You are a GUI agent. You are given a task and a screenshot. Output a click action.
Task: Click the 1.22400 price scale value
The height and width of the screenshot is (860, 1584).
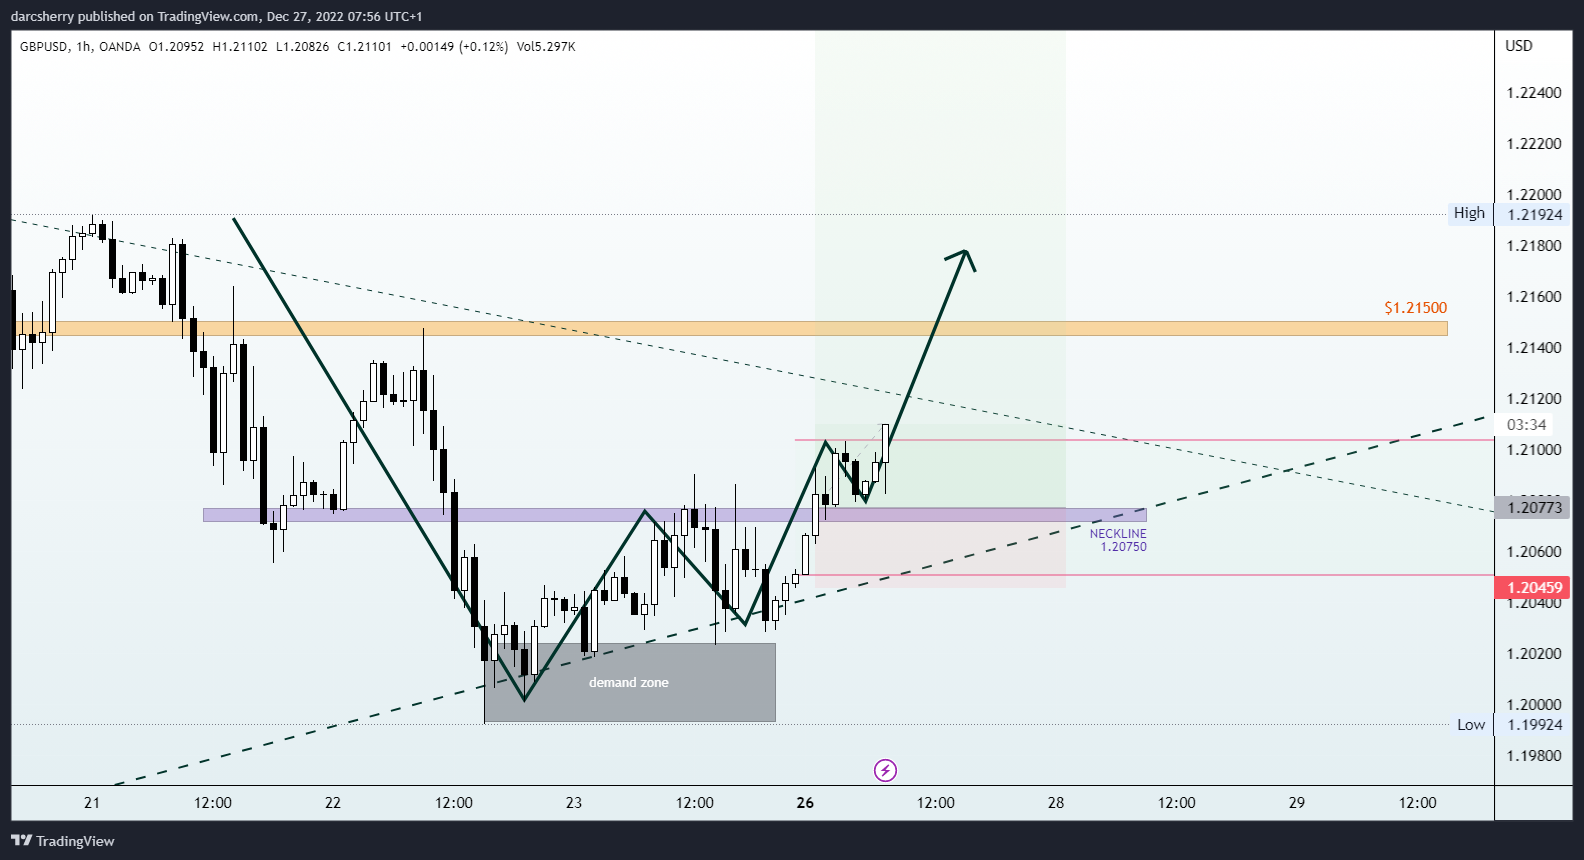pos(1534,93)
